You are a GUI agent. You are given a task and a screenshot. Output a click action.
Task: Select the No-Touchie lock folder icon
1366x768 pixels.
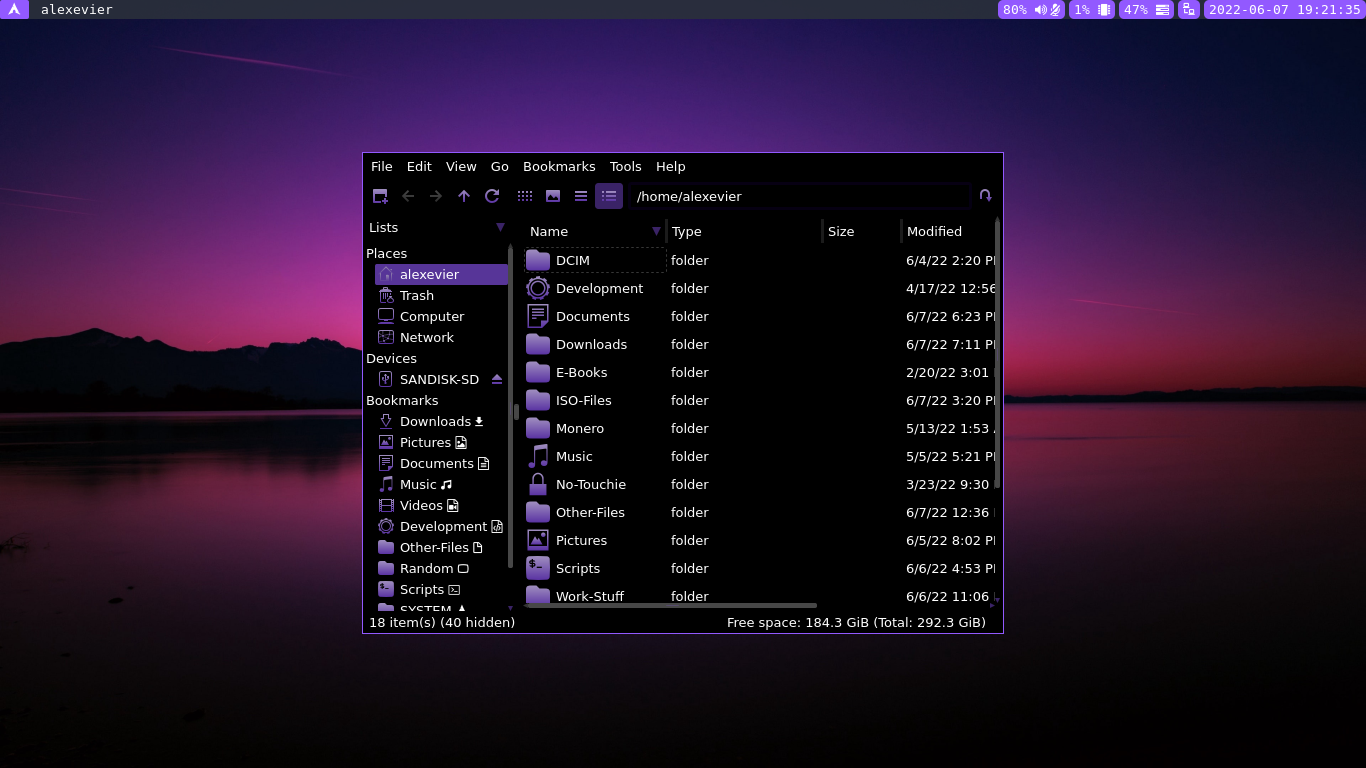538,484
